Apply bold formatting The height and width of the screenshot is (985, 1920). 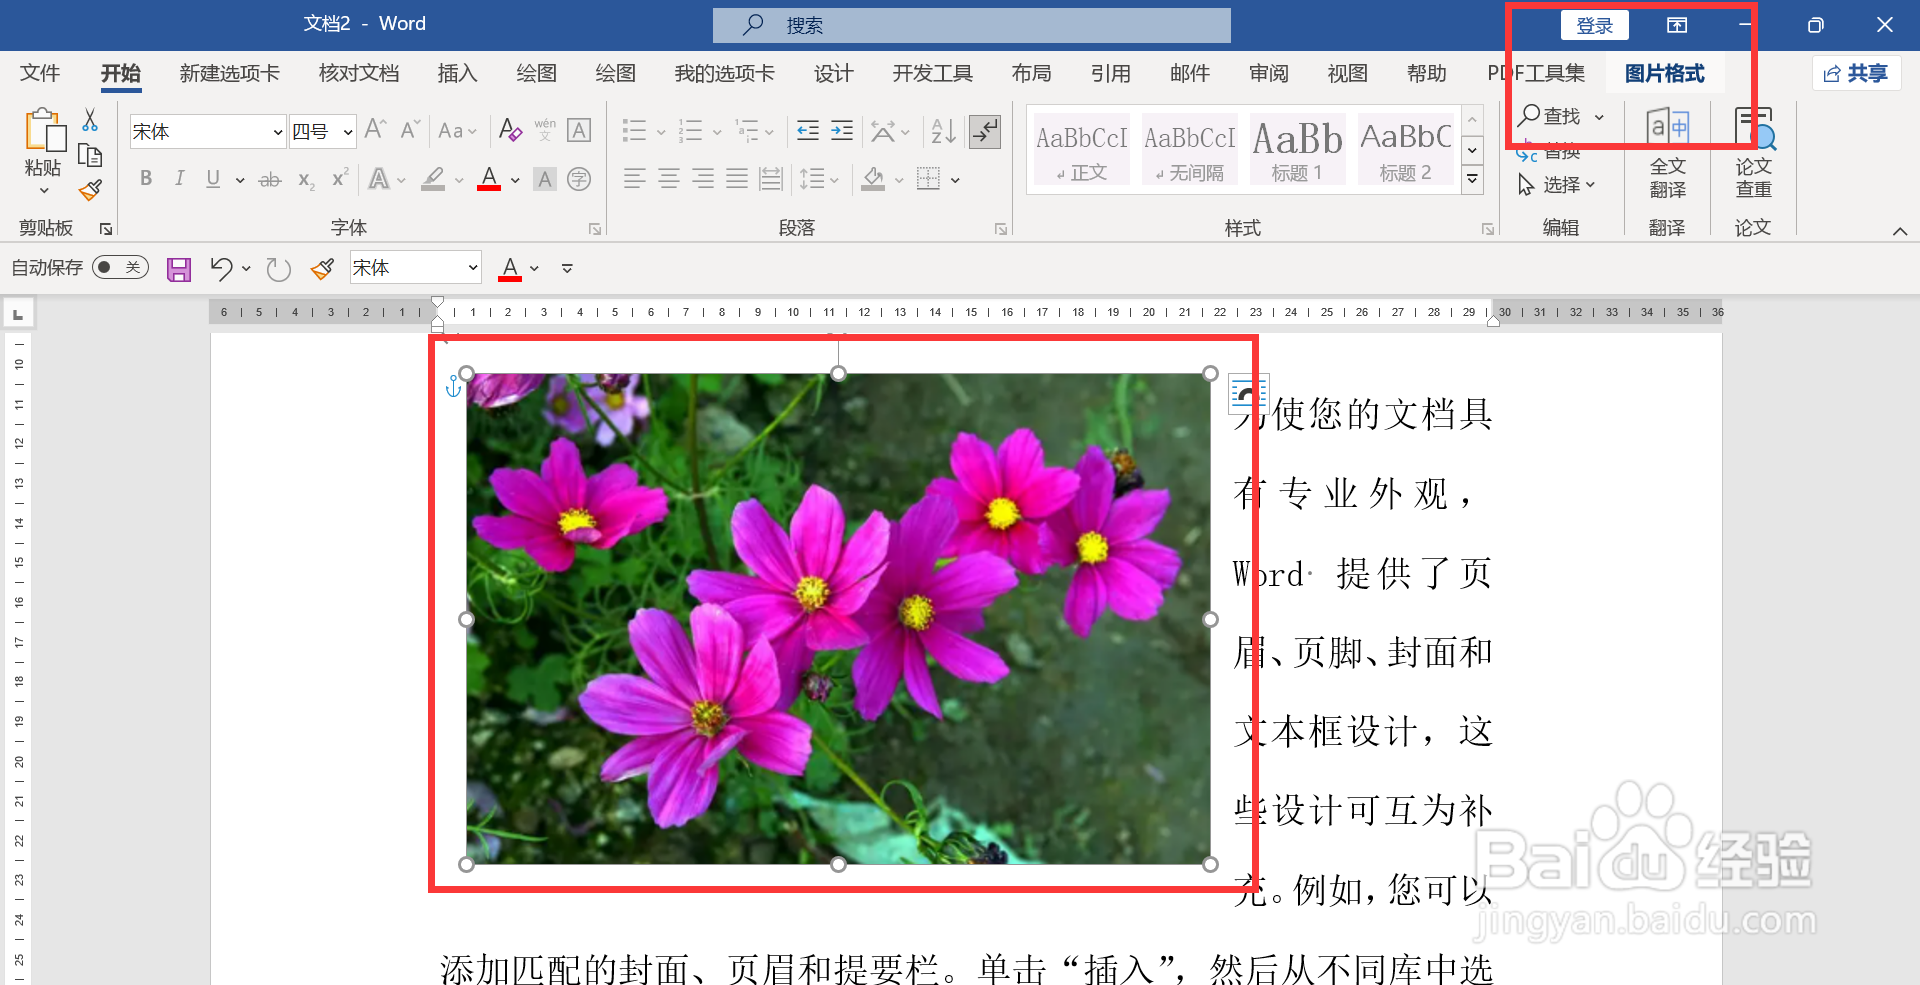pos(146,178)
